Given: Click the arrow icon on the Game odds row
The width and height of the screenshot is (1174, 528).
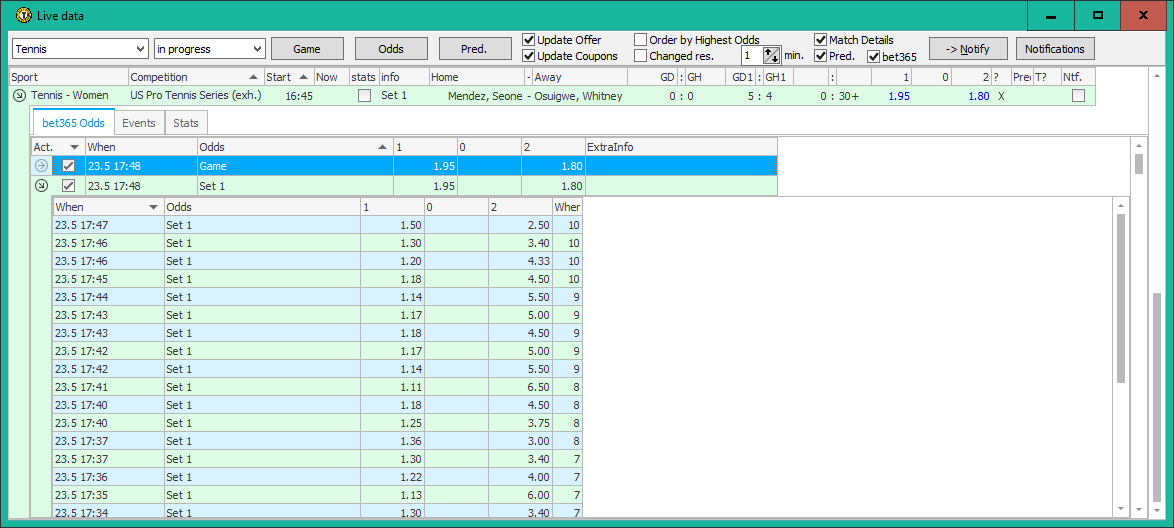Looking at the screenshot, I should (41, 166).
